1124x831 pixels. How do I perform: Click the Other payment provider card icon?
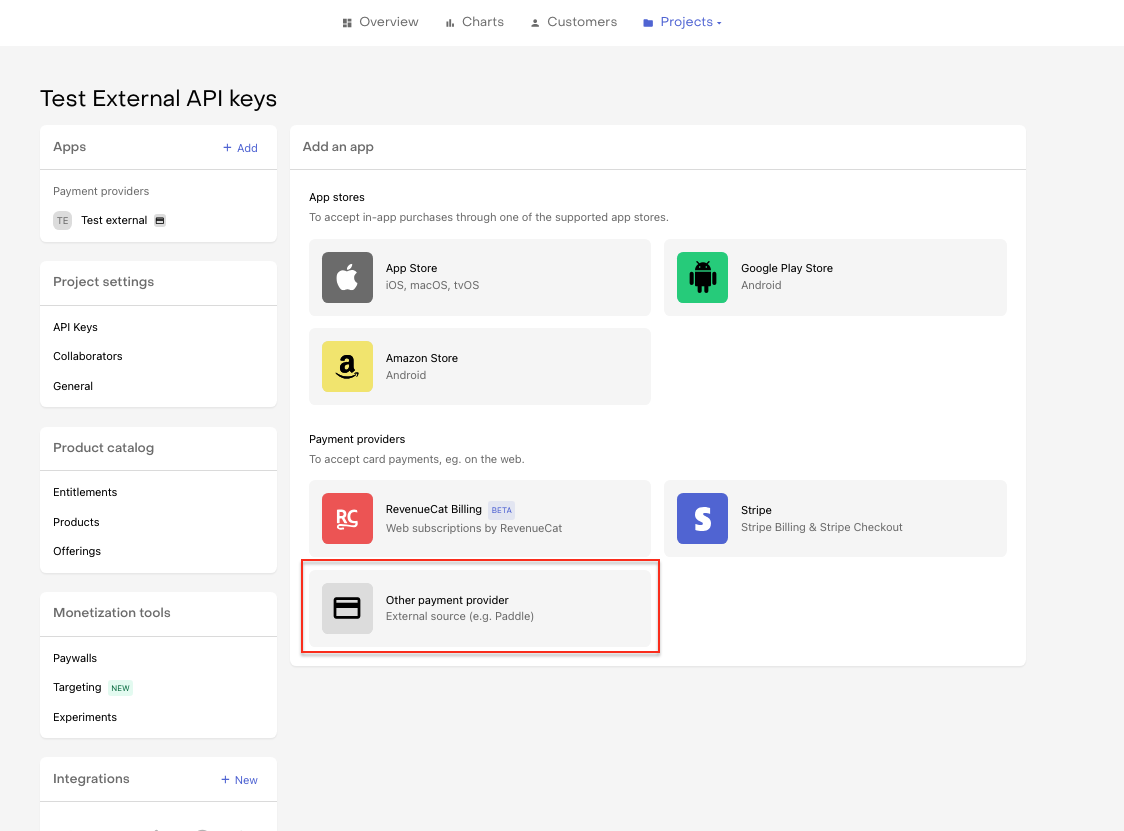pos(347,608)
